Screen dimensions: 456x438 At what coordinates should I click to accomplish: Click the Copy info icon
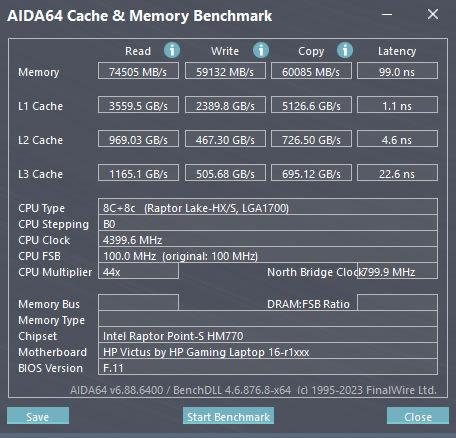(345, 50)
